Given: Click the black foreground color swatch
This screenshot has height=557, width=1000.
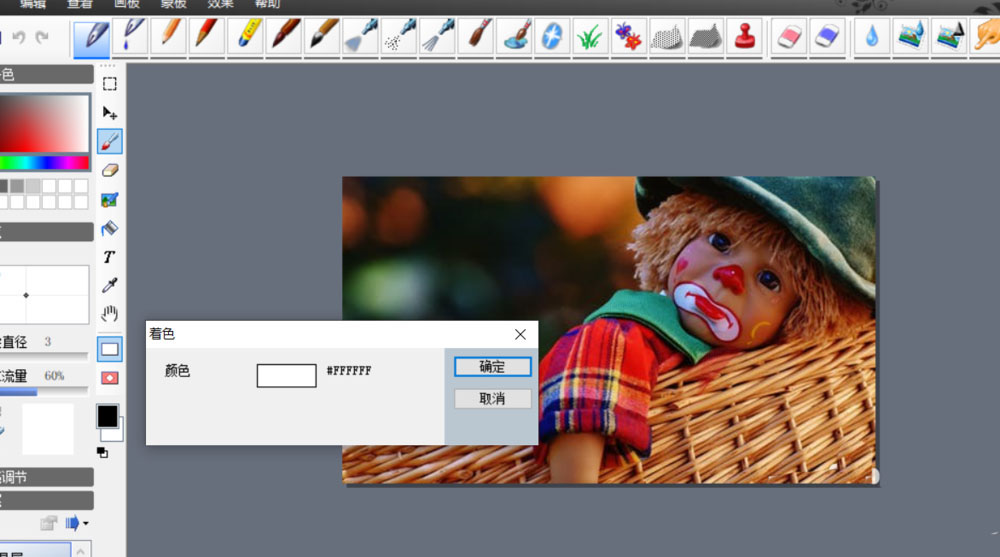Looking at the screenshot, I should point(107,417).
